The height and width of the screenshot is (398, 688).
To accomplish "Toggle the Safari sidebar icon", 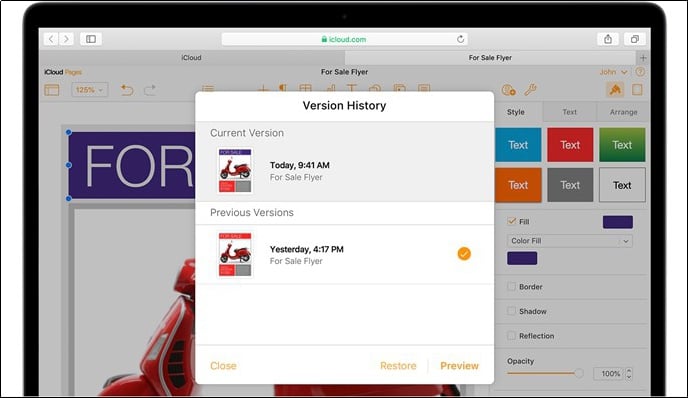I will click(91, 39).
